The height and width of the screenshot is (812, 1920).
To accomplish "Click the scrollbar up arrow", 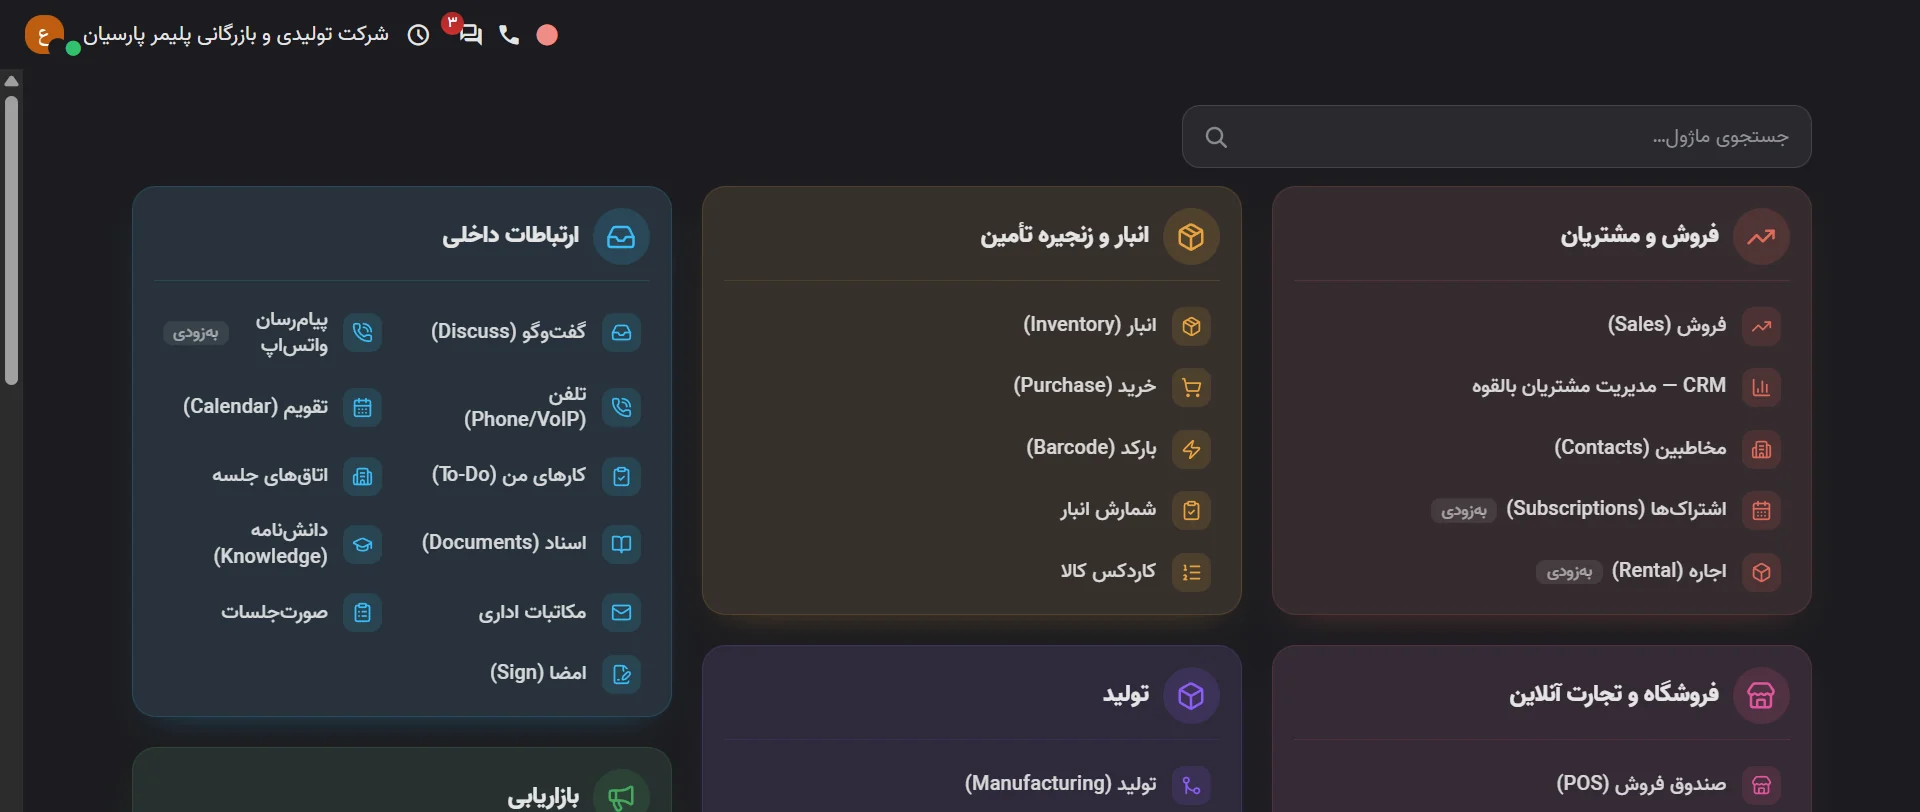I will pos(12,81).
